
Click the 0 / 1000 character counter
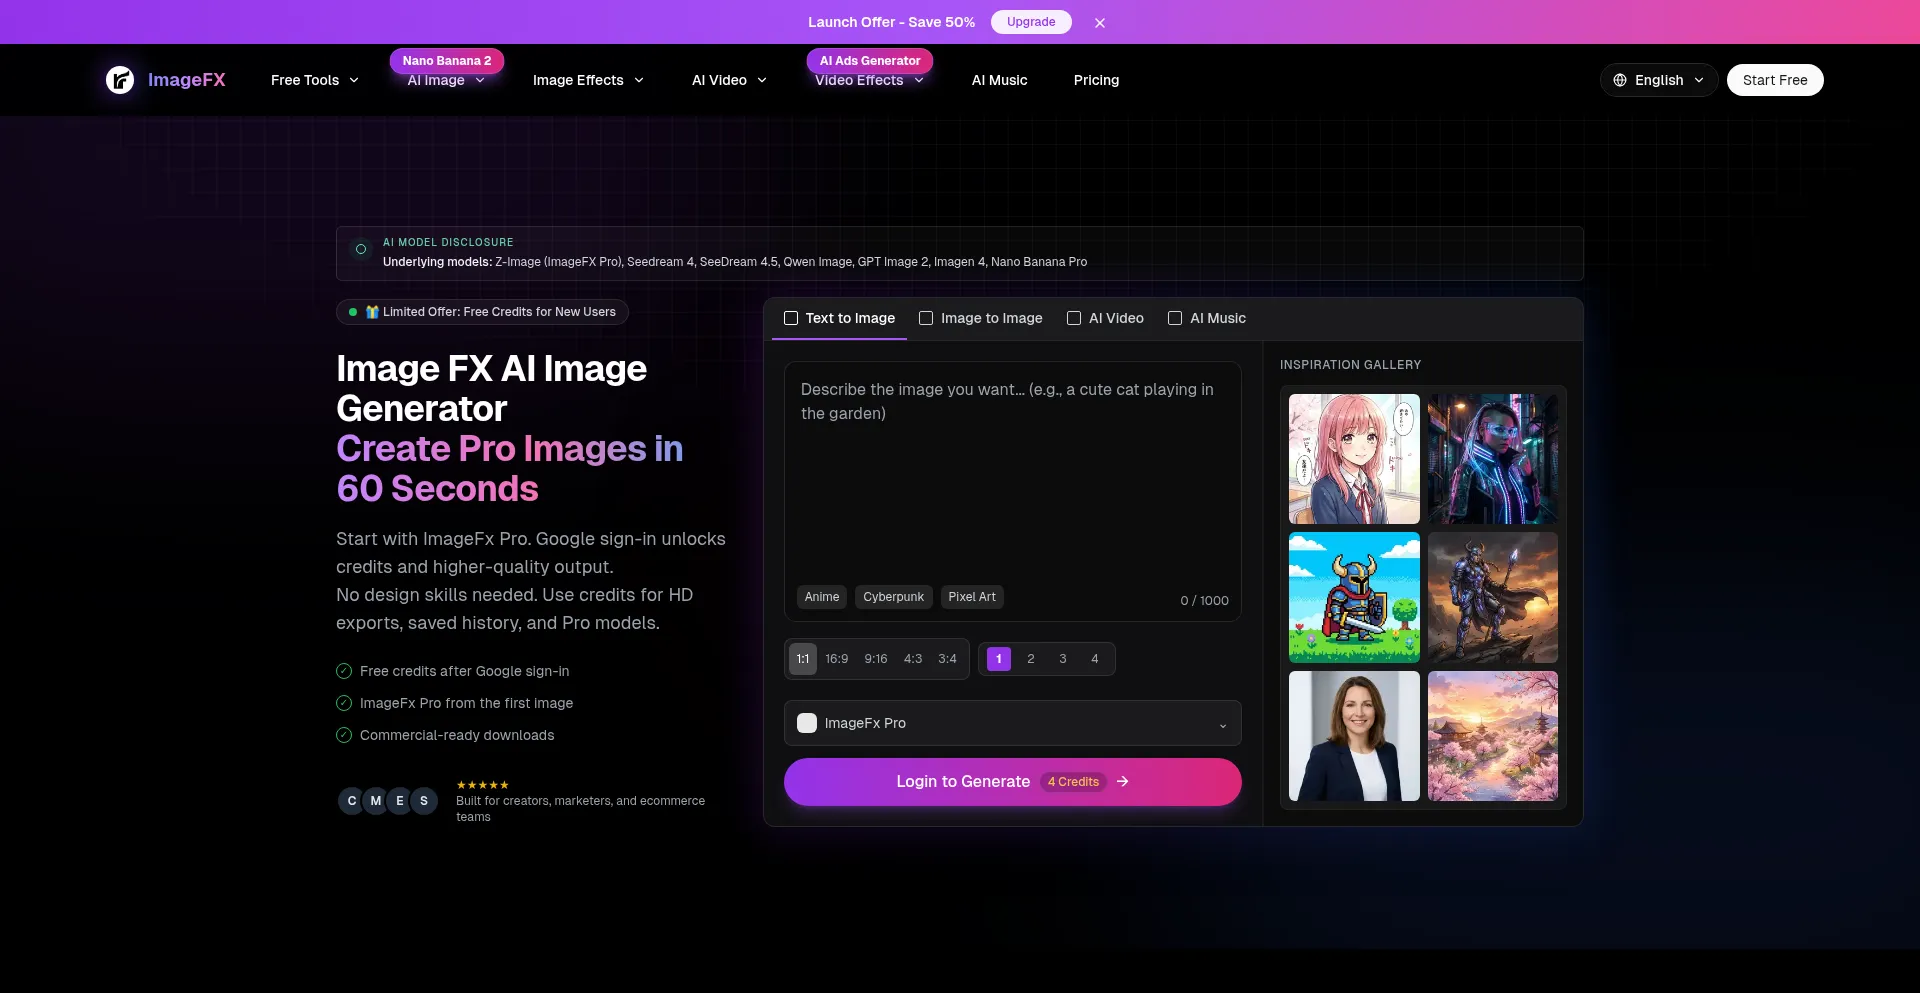coord(1204,601)
